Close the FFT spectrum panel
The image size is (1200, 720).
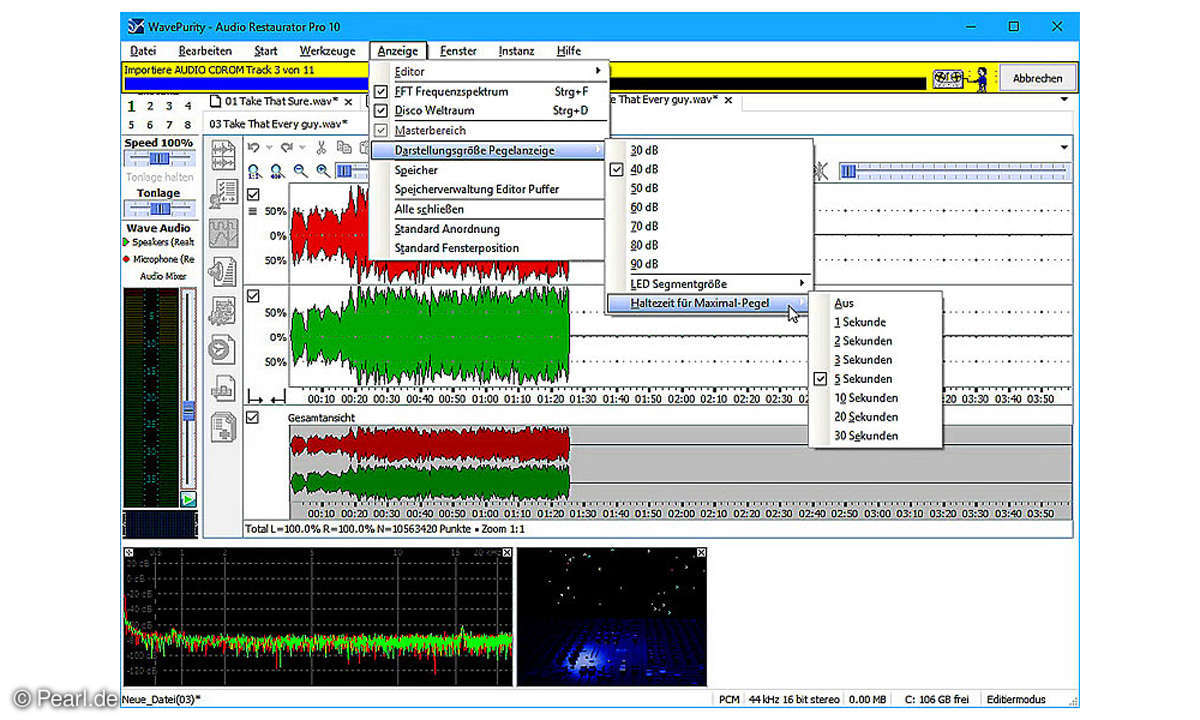click(x=507, y=553)
